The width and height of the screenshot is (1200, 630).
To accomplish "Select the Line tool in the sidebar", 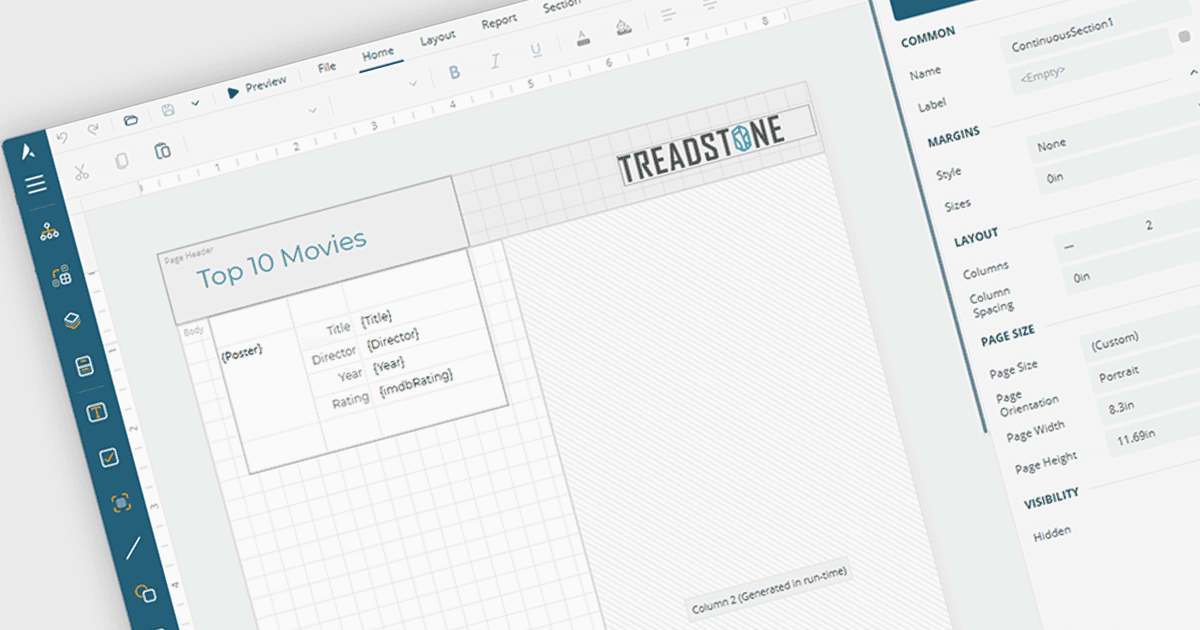I will point(133,547).
